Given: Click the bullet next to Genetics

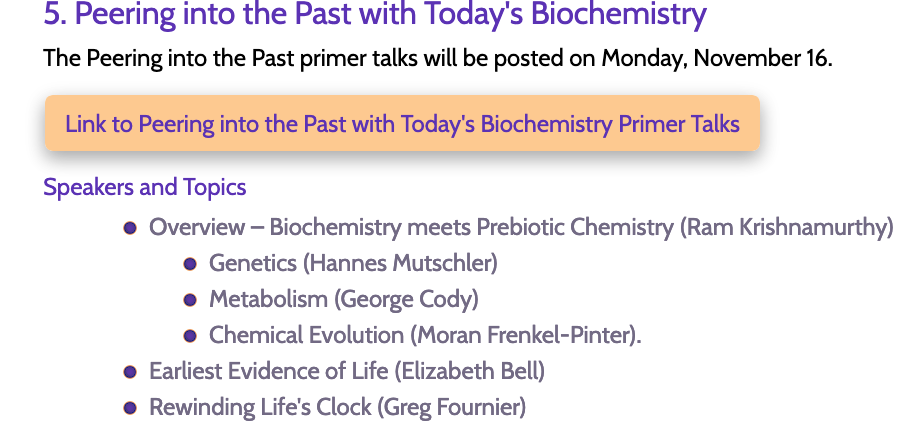Looking at the screenshot, I should click(190, 264).
